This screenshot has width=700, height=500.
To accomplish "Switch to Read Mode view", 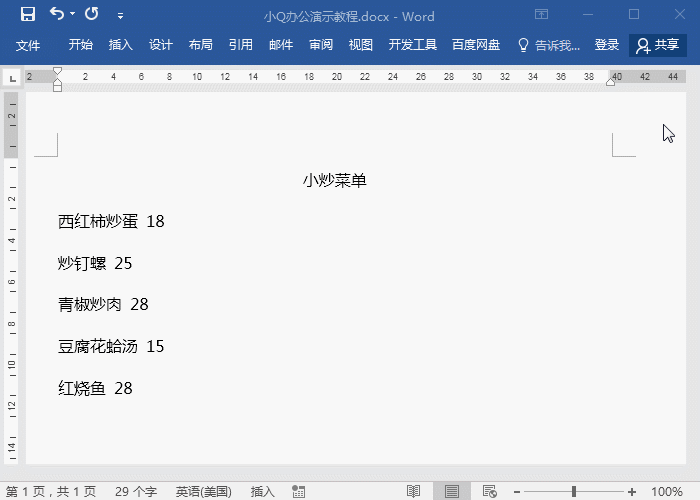I will (x=413, y=492).
